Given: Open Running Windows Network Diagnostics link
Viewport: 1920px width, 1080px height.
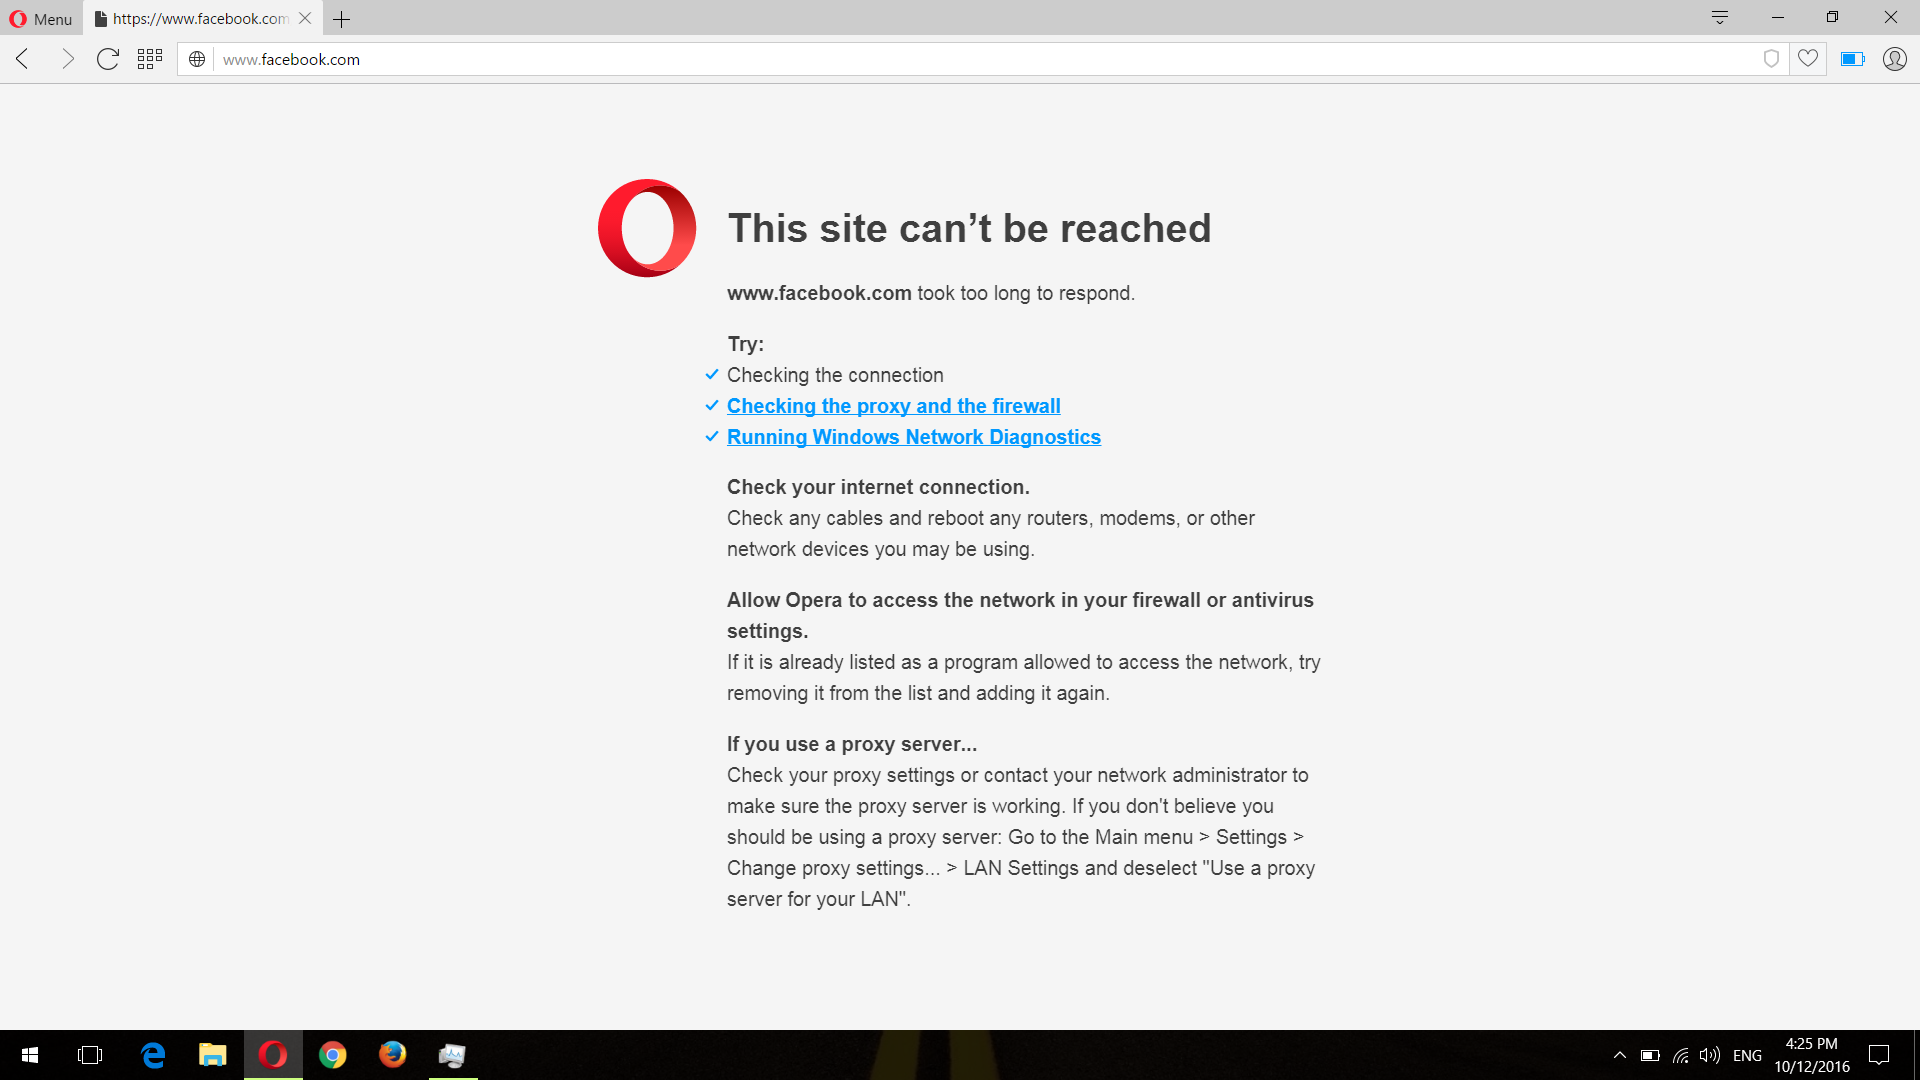Looking at the screenshot, I should pos(913,437).
